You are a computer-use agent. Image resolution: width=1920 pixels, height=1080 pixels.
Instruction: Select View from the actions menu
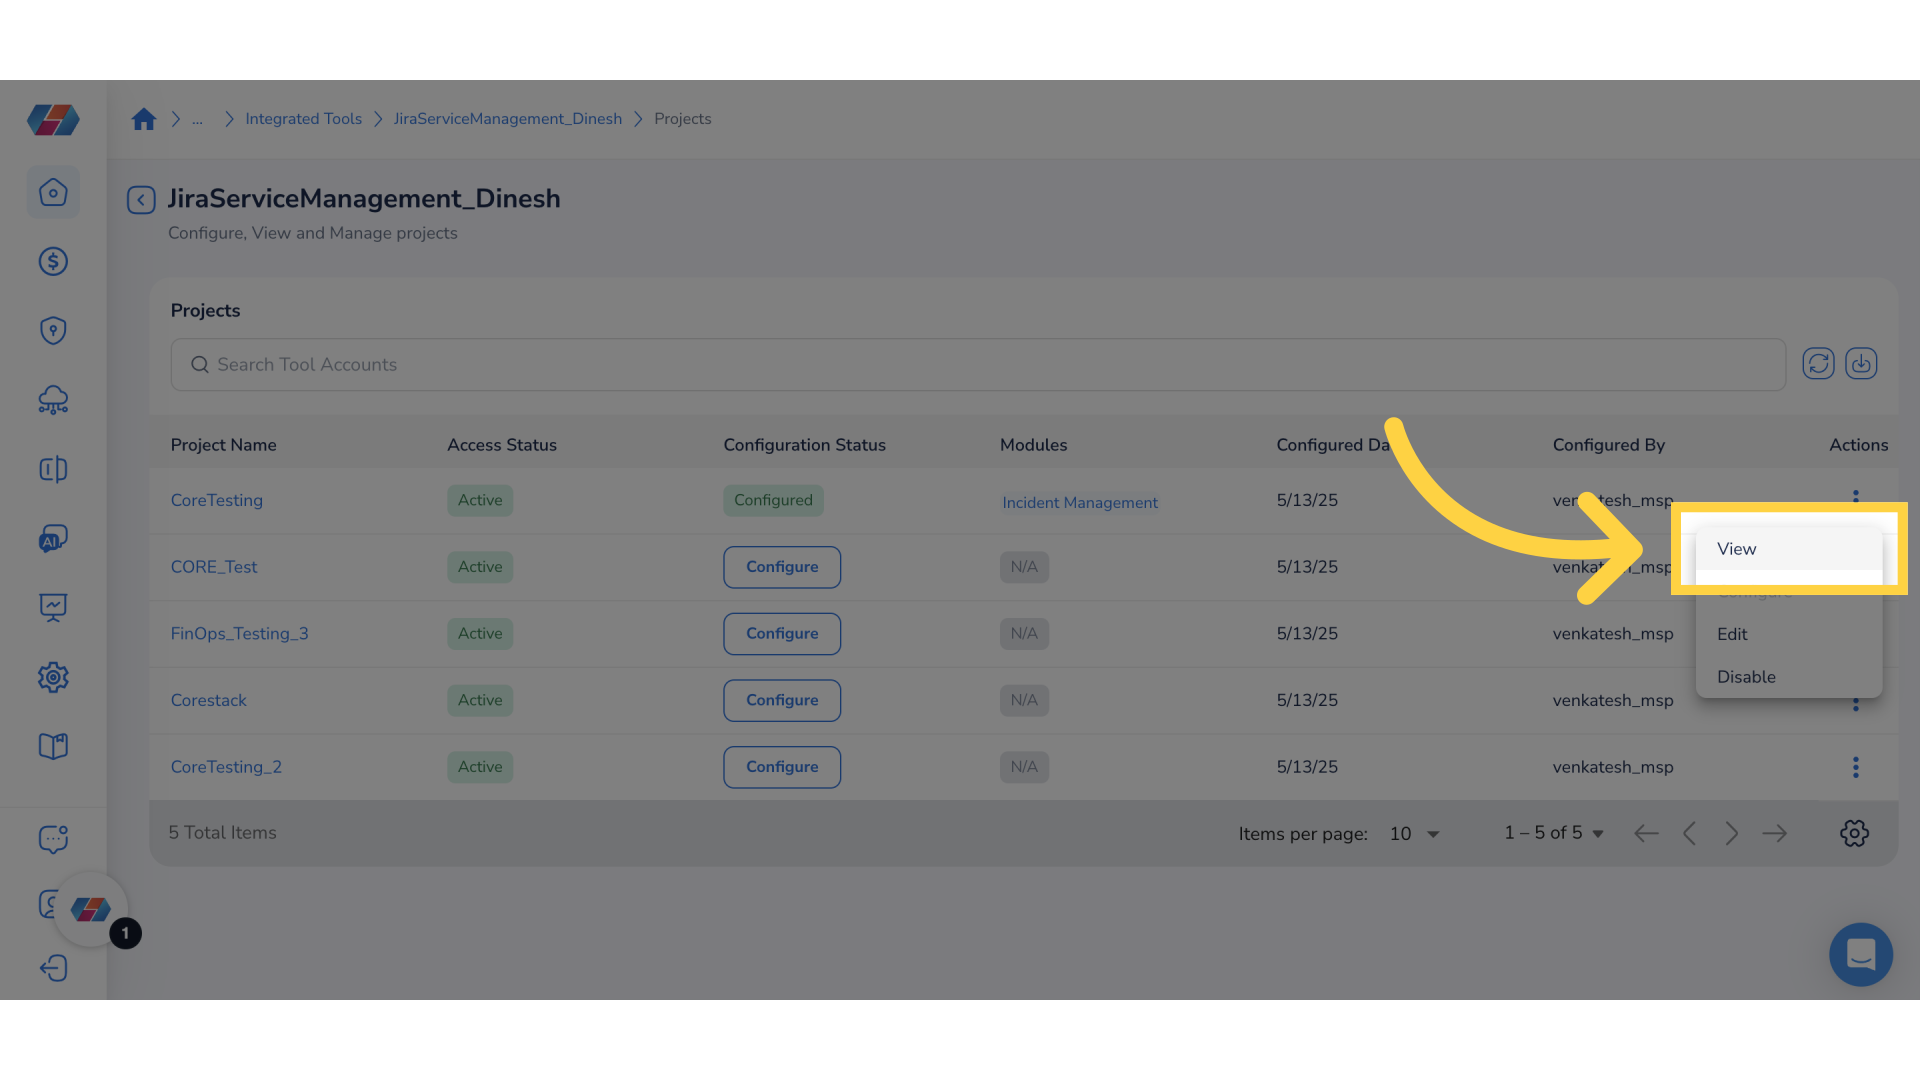pos(1789,549)
